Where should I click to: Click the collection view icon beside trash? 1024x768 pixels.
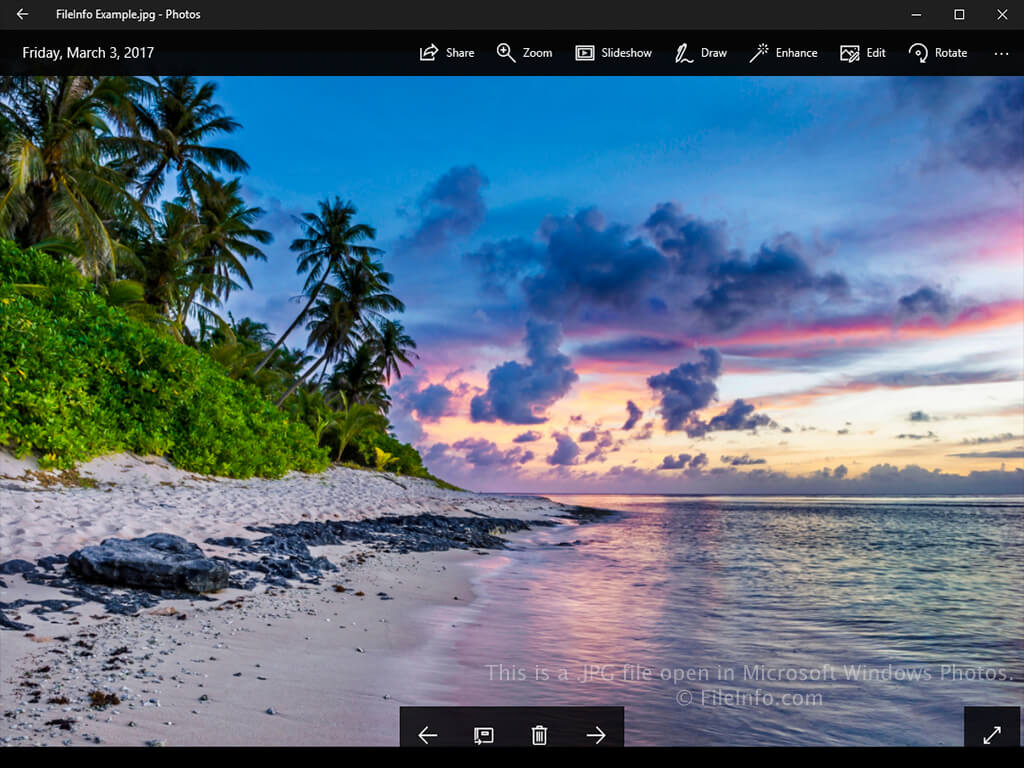483,735
